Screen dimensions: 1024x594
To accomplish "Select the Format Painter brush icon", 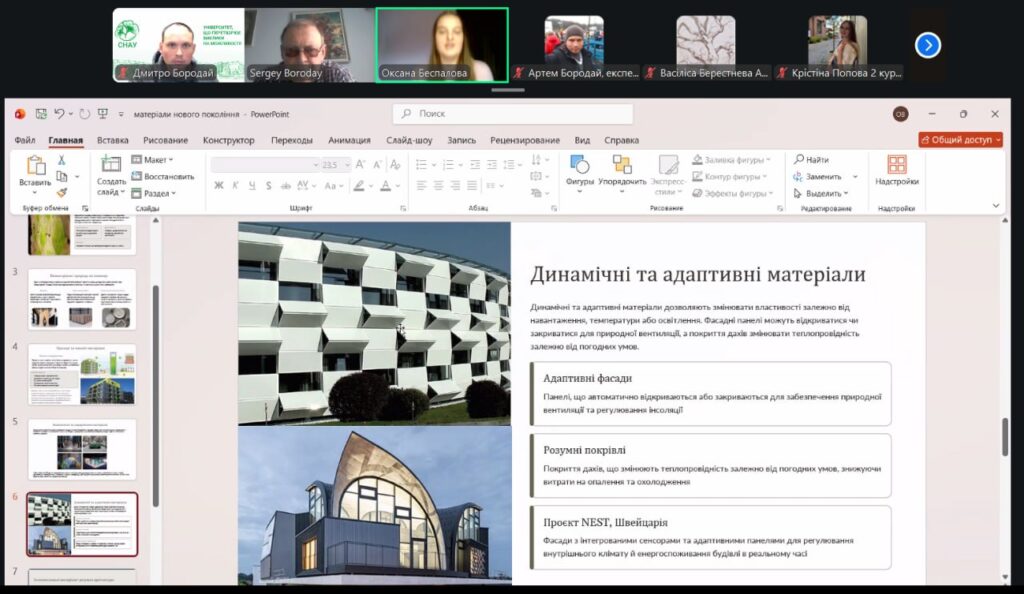I will coord(61,192).
